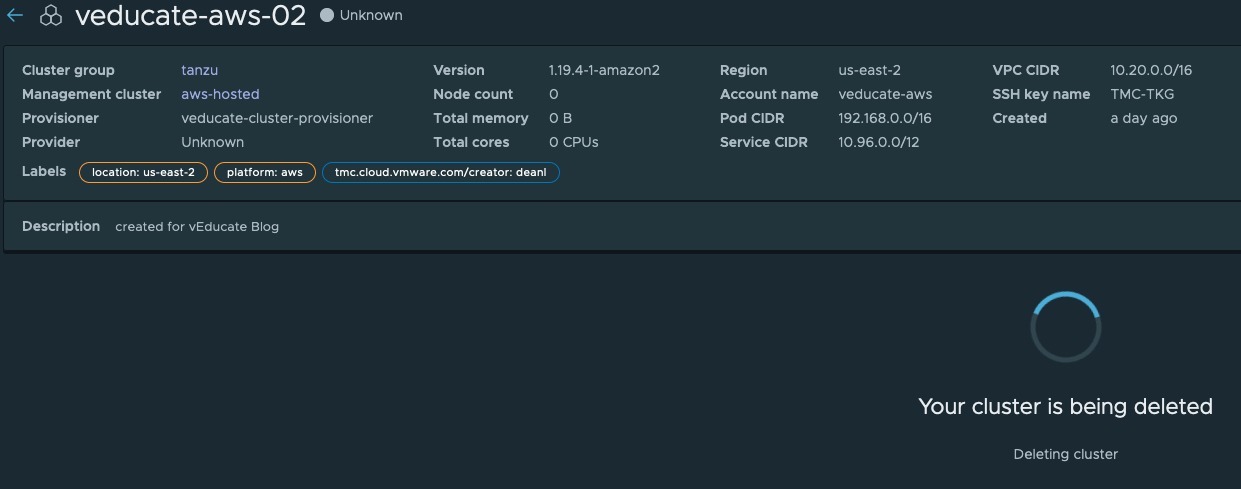Open the tanzu cluster group link

pyautogui.click(x=199, y=70)
